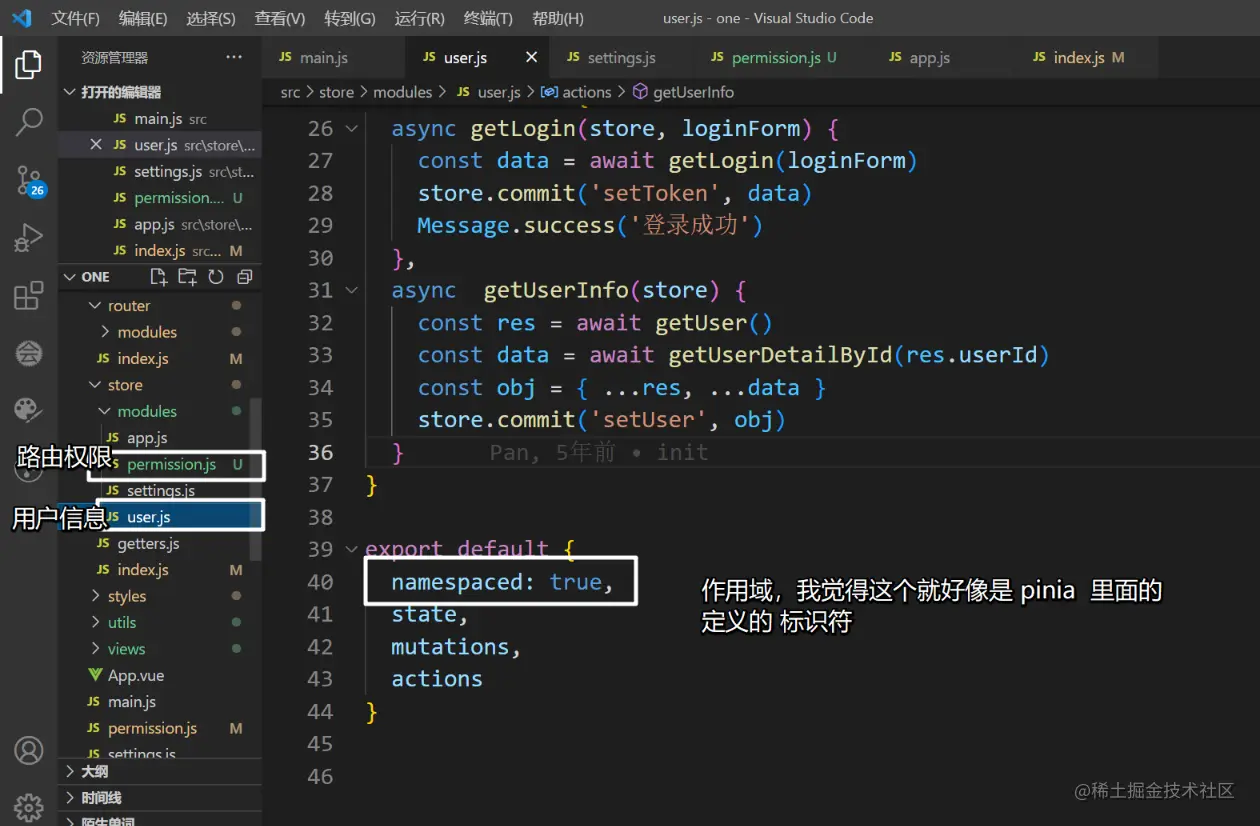Open settings.js in the open editors list
The image size is (1260, 826).
(160, 172)
